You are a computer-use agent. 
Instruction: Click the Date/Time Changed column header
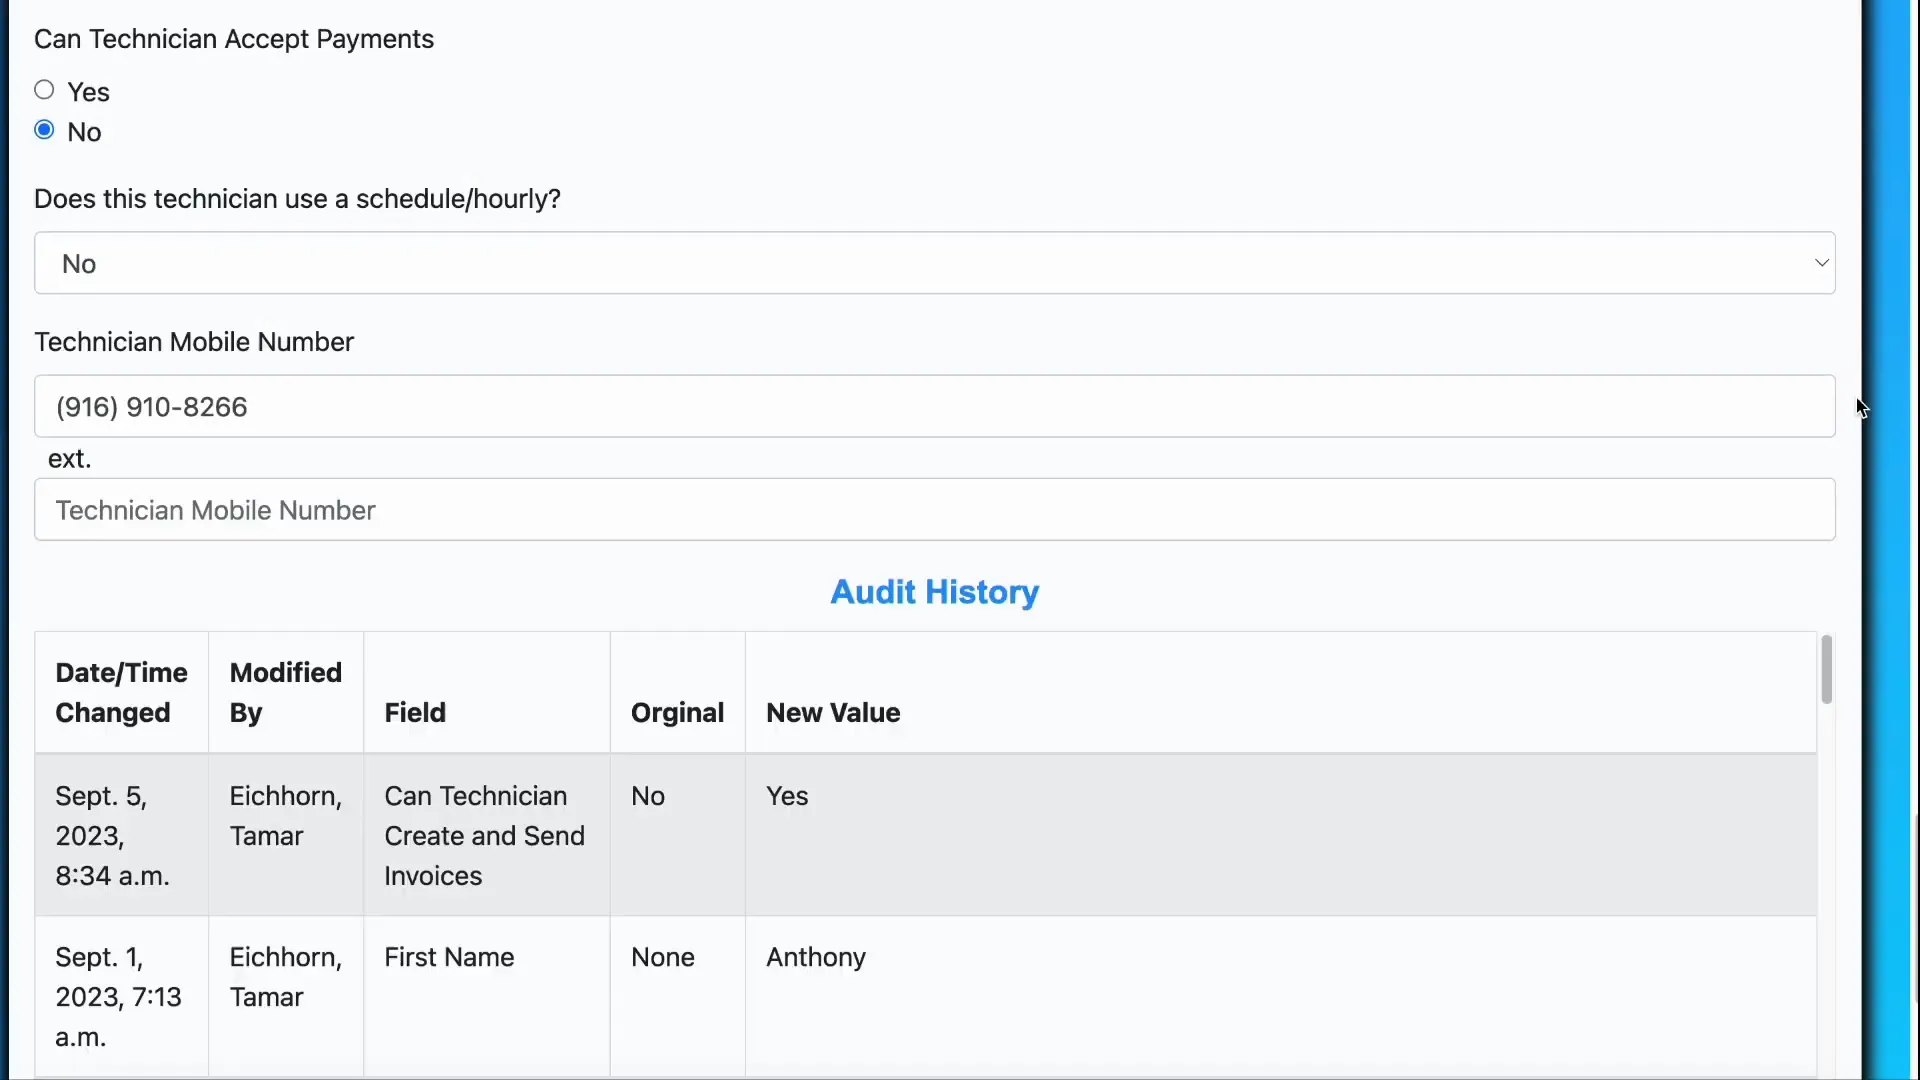(x=121, y=691)
